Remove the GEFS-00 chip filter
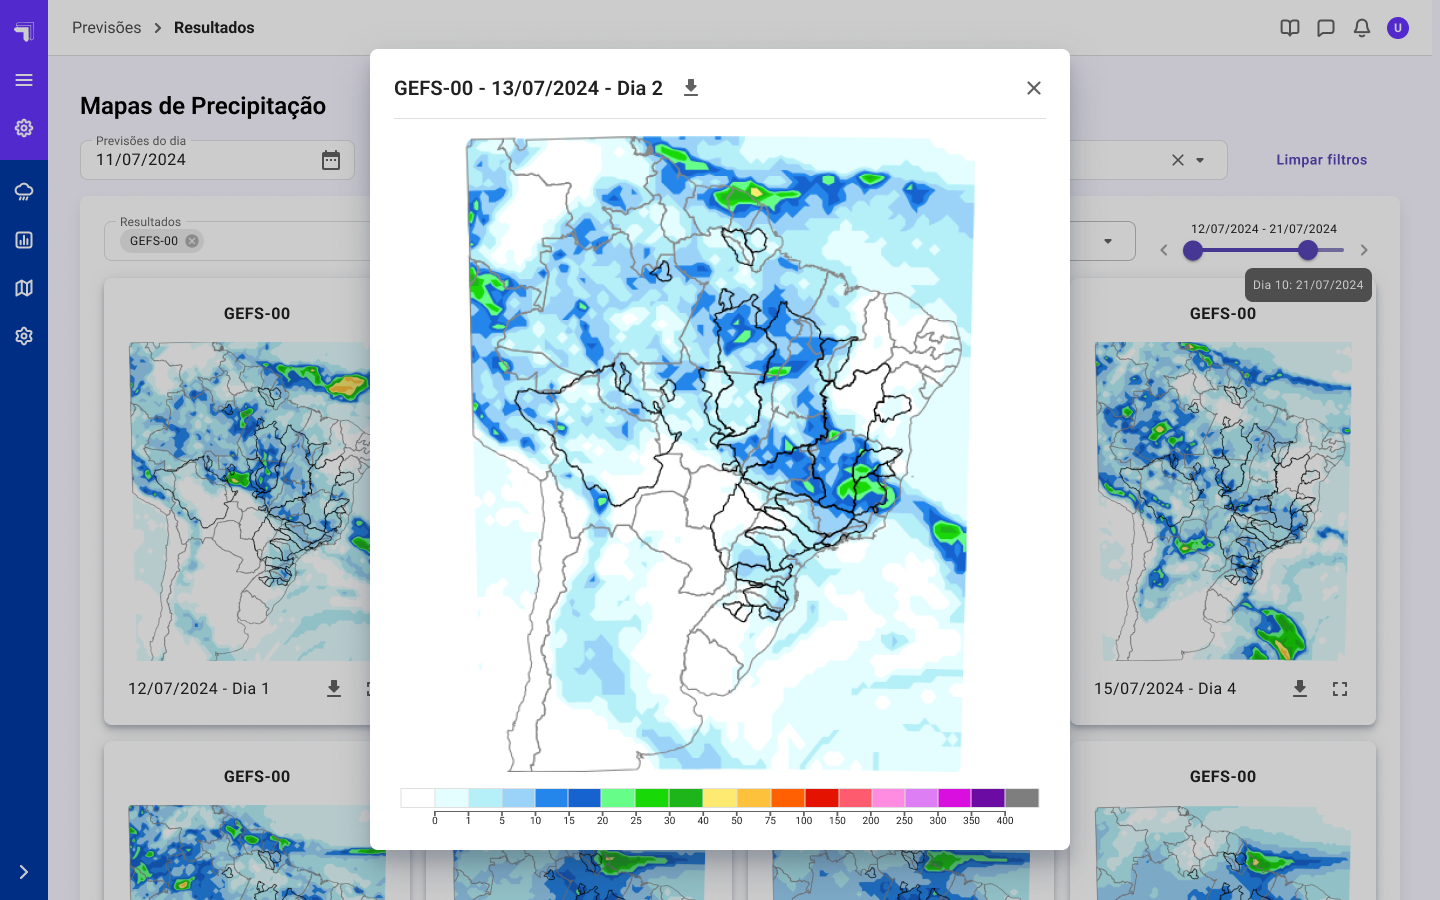Image resolution: width=1440 pixels, height=900 pixels. coord(192,241)
